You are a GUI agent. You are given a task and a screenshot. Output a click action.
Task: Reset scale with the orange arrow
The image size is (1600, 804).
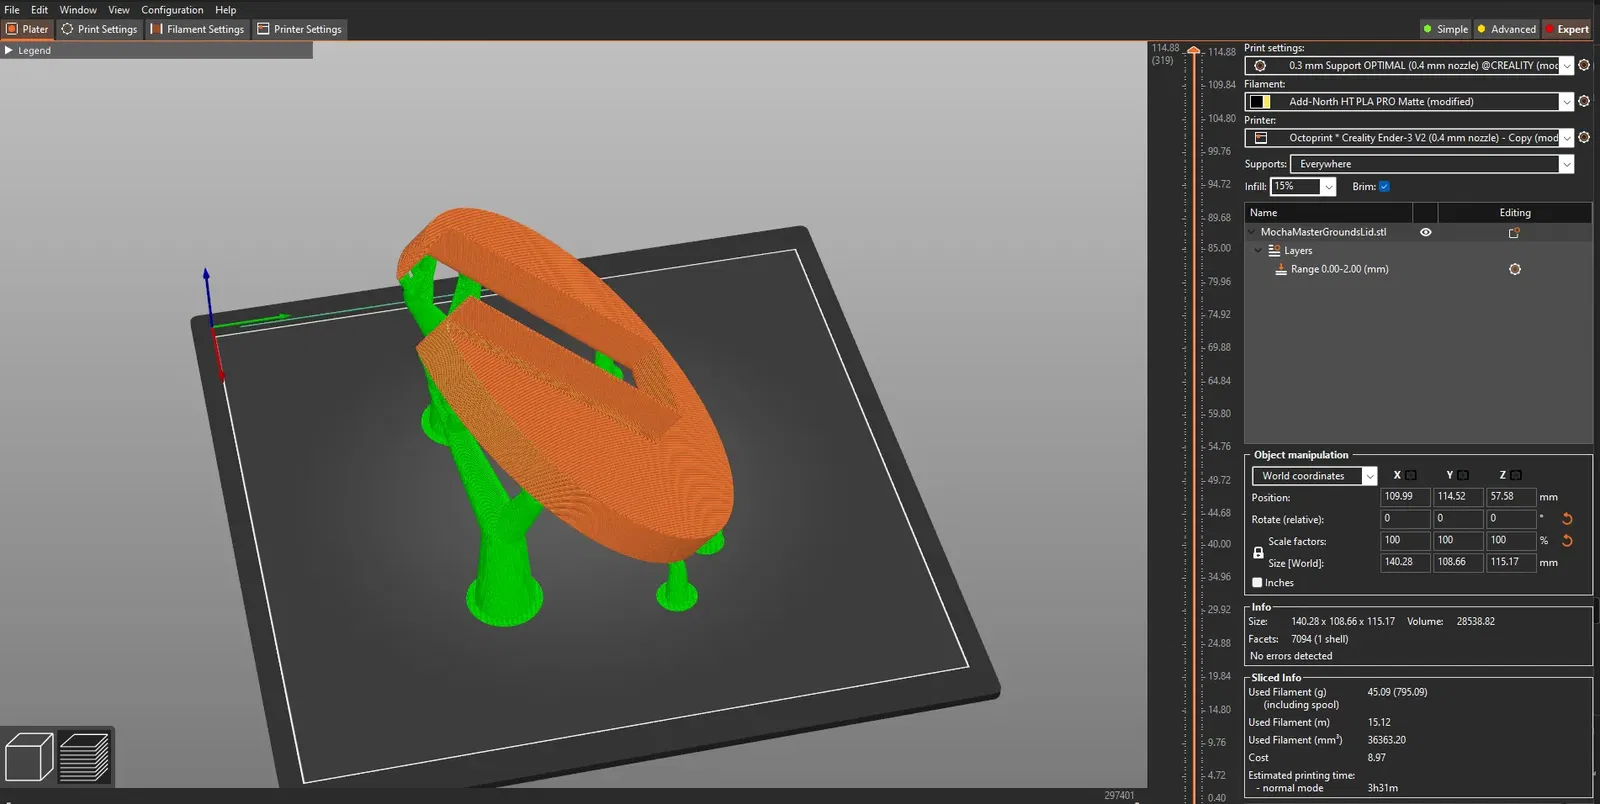[x=1567, y=541]
